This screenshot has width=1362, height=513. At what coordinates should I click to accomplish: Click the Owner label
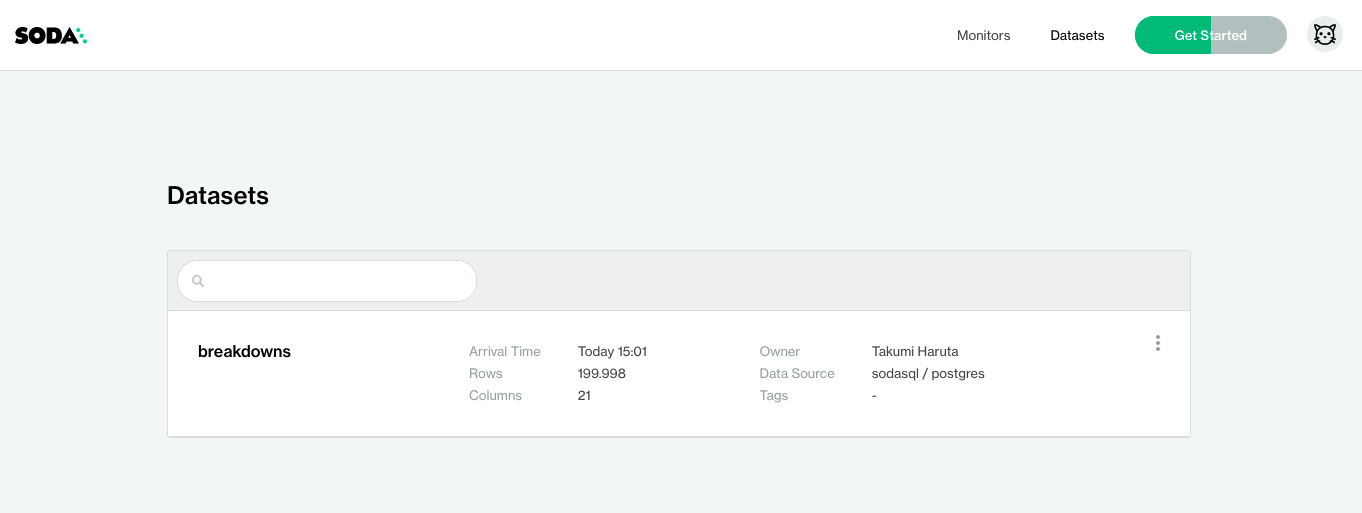pos(779,352)
